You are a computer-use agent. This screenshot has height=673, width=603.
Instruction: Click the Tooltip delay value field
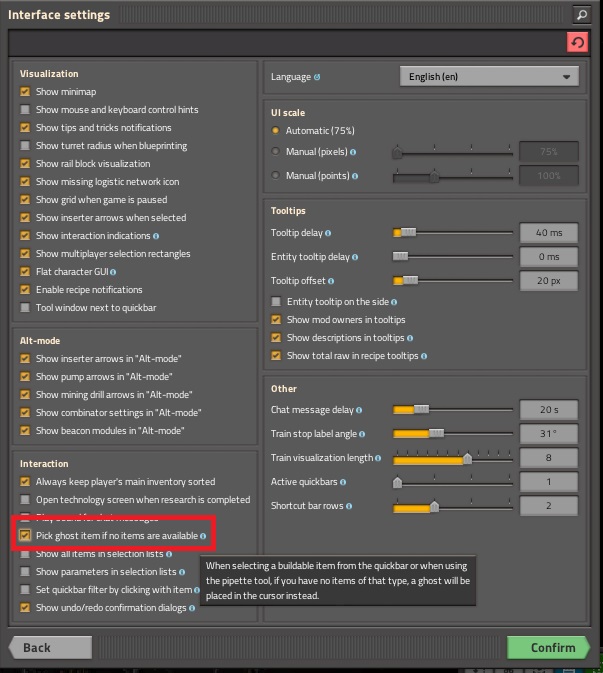[548, 233]
